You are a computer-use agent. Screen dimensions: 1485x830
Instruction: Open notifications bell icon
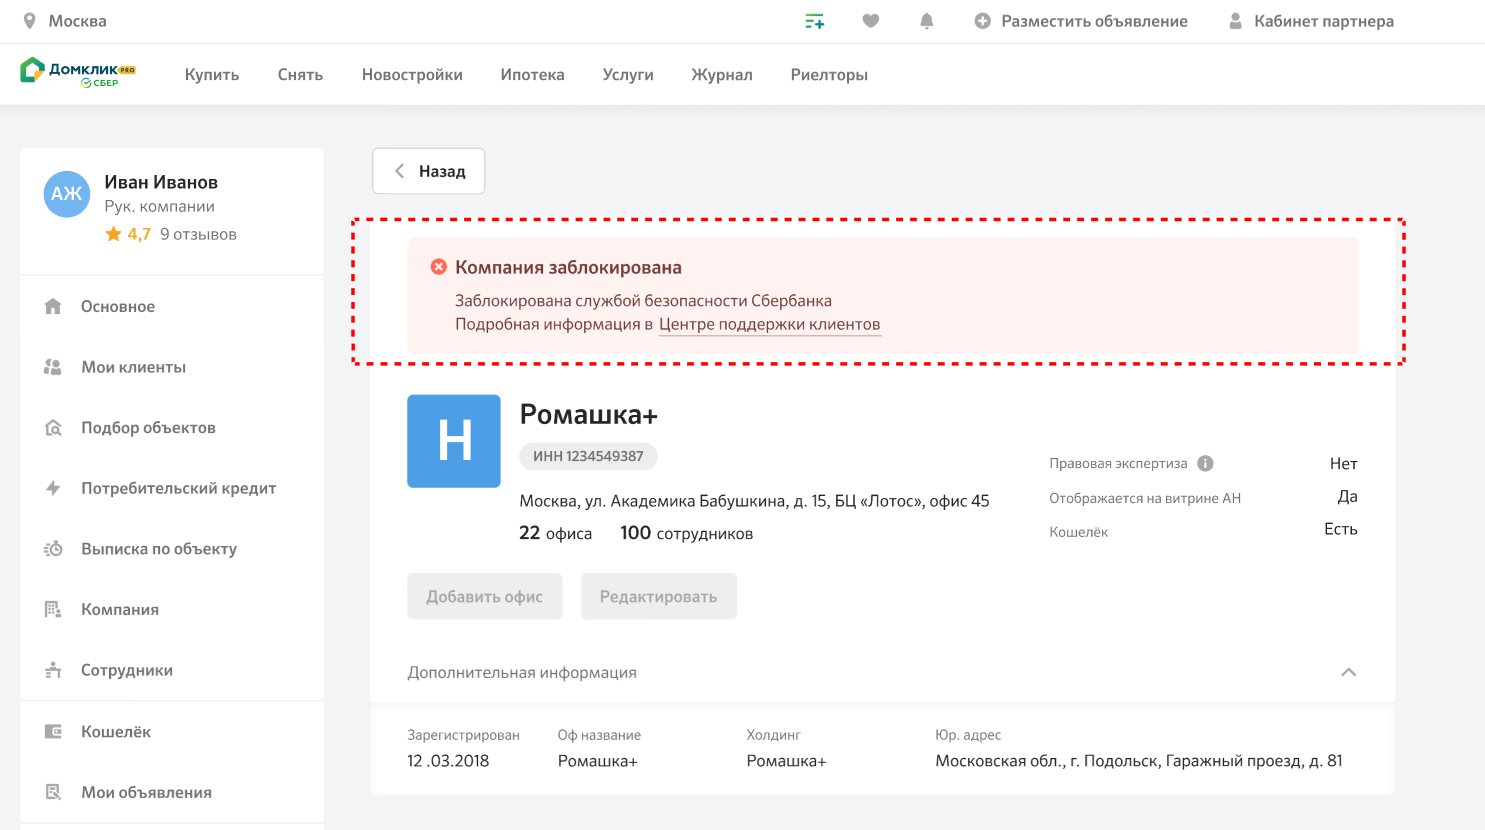pos(927,21)
